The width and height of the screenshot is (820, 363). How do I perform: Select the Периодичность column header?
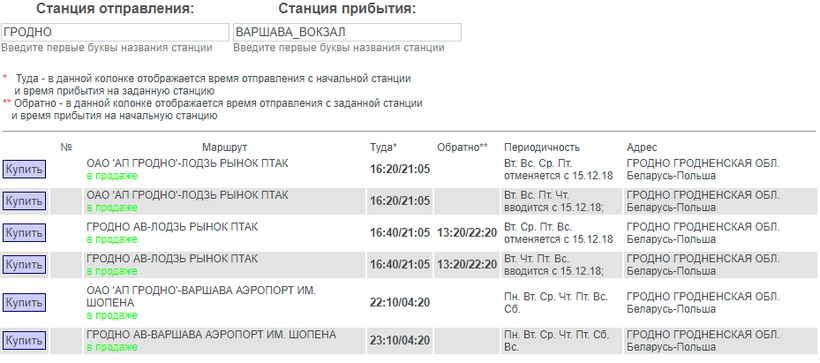point(542,148)
